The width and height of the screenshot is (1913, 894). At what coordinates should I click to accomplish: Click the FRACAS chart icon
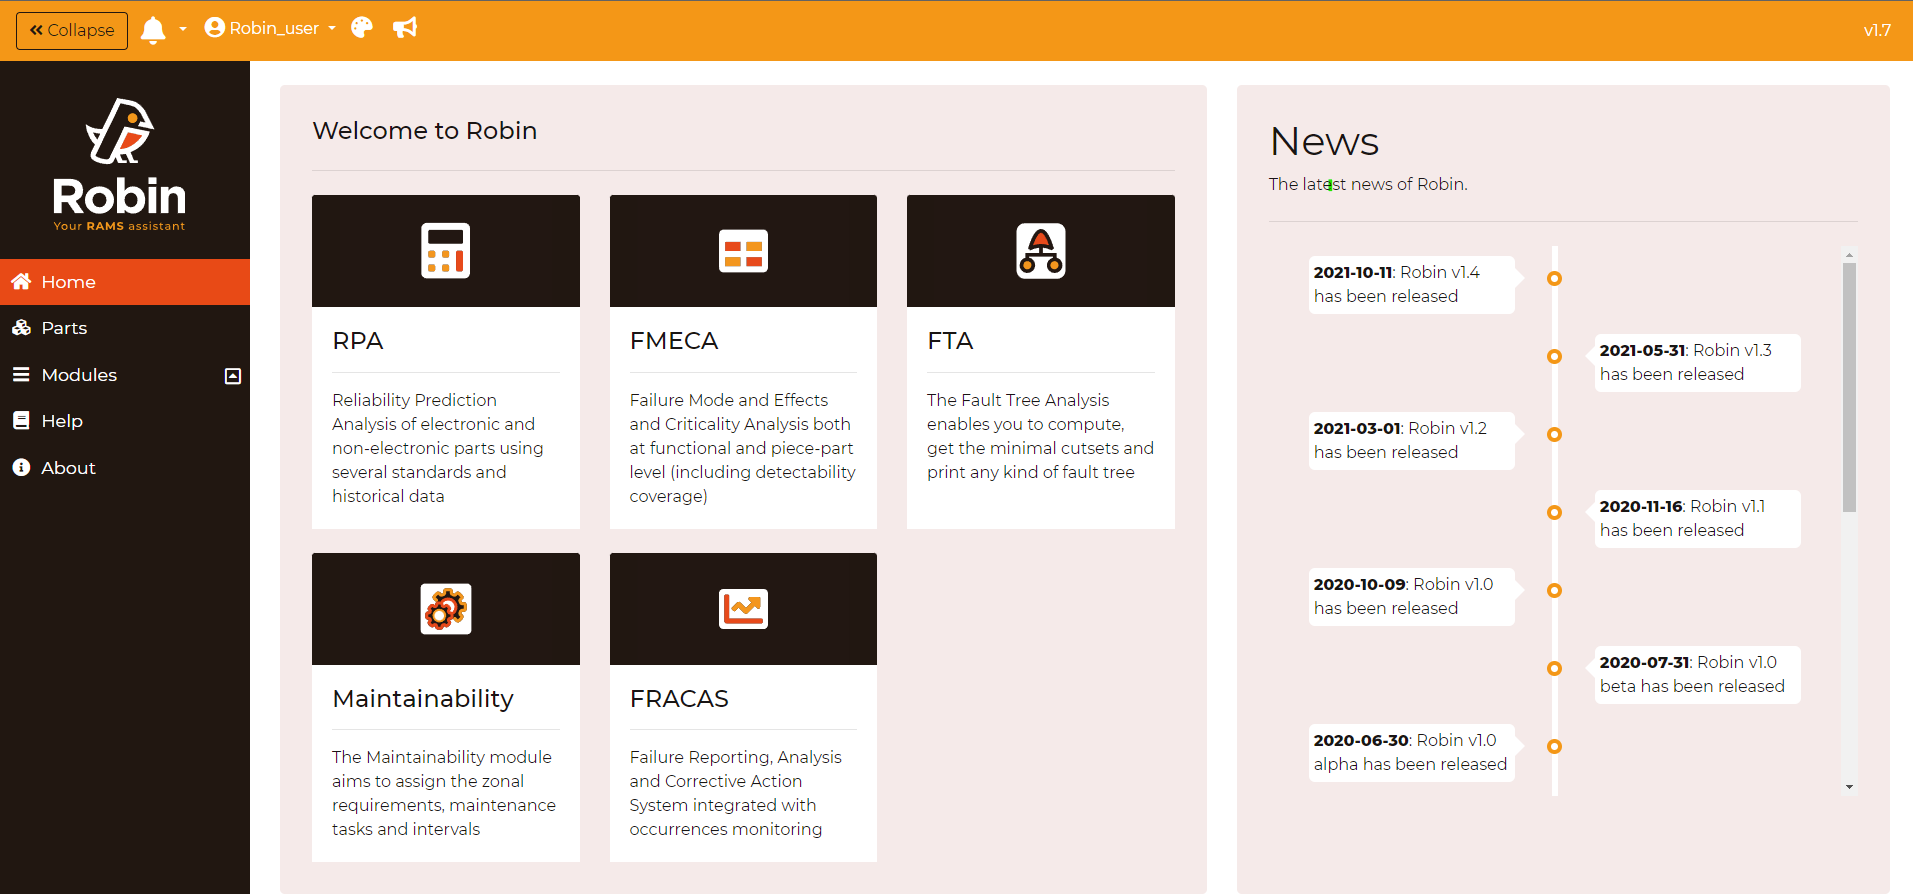743,608
